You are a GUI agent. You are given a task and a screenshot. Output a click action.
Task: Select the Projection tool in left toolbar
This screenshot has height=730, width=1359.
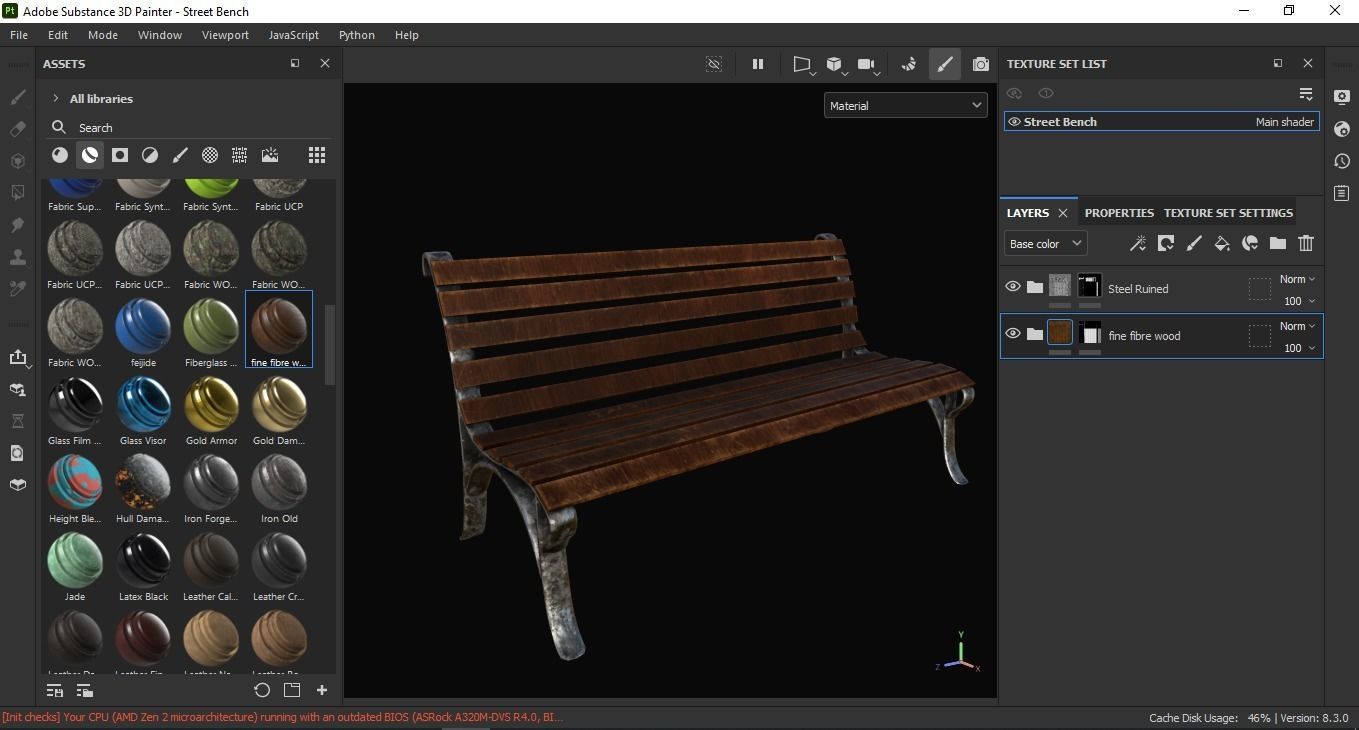pyautogui.click(x=17, y=161)
